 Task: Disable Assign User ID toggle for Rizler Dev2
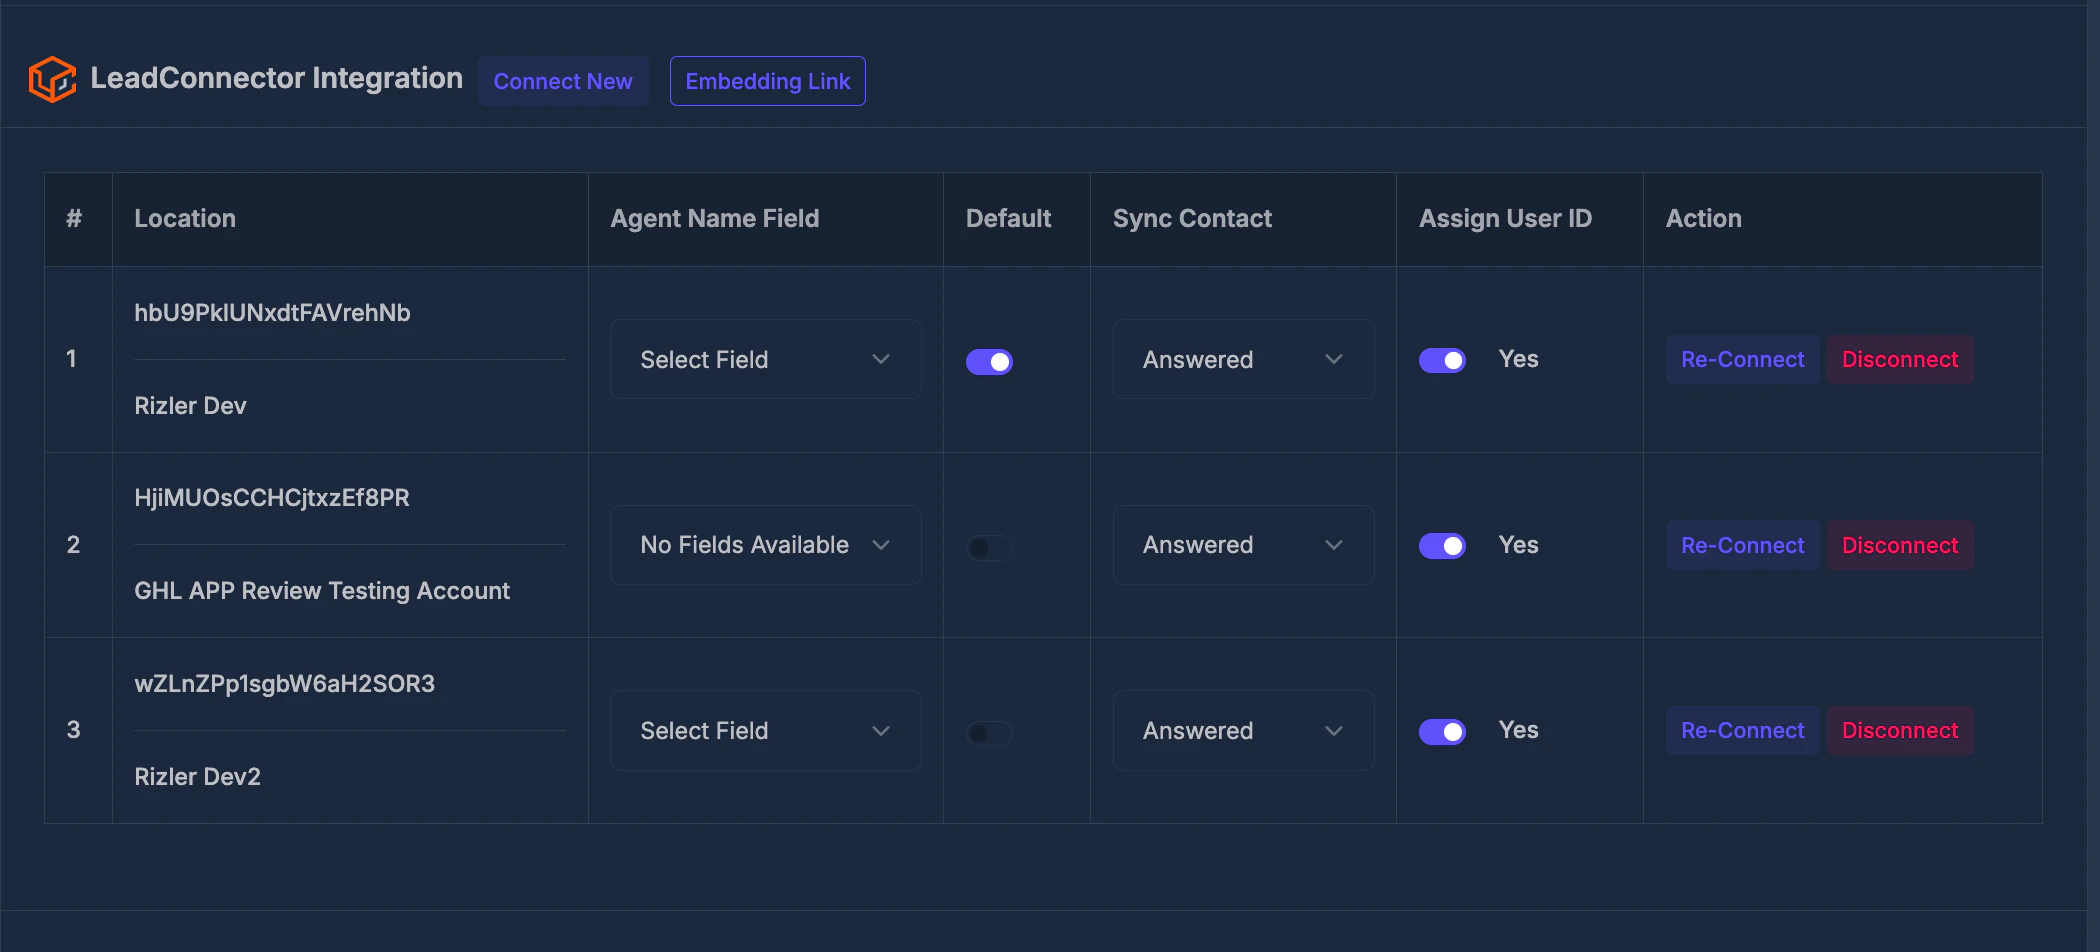[1442, 731]
